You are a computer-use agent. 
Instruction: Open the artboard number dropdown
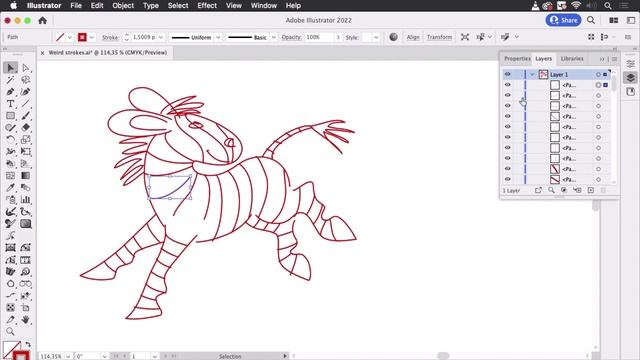pos(154,356)
